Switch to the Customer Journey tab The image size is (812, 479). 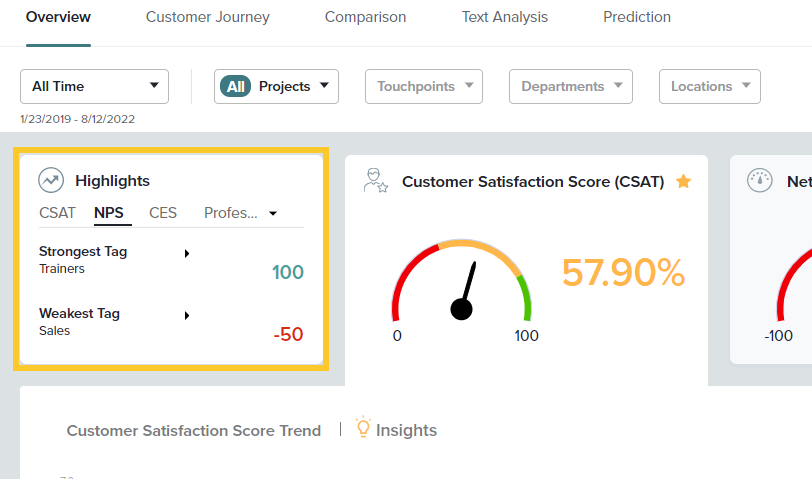pos(207,17)
